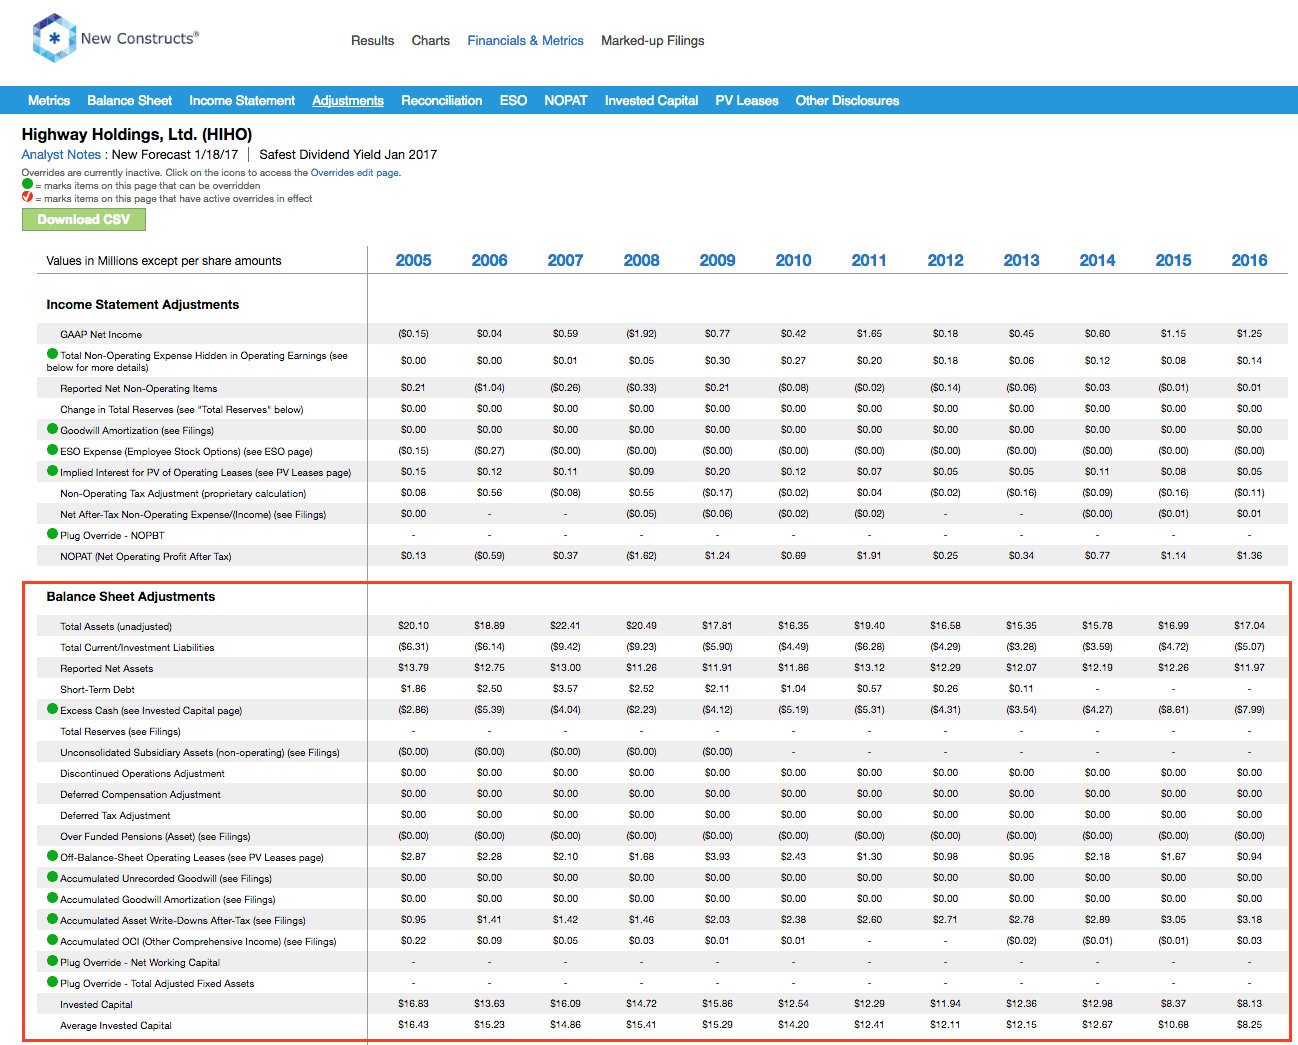Switch to the Invested Capital tab
Image resolution: width=1298 pixels, height=1045 pixels.
coord(651,101)
